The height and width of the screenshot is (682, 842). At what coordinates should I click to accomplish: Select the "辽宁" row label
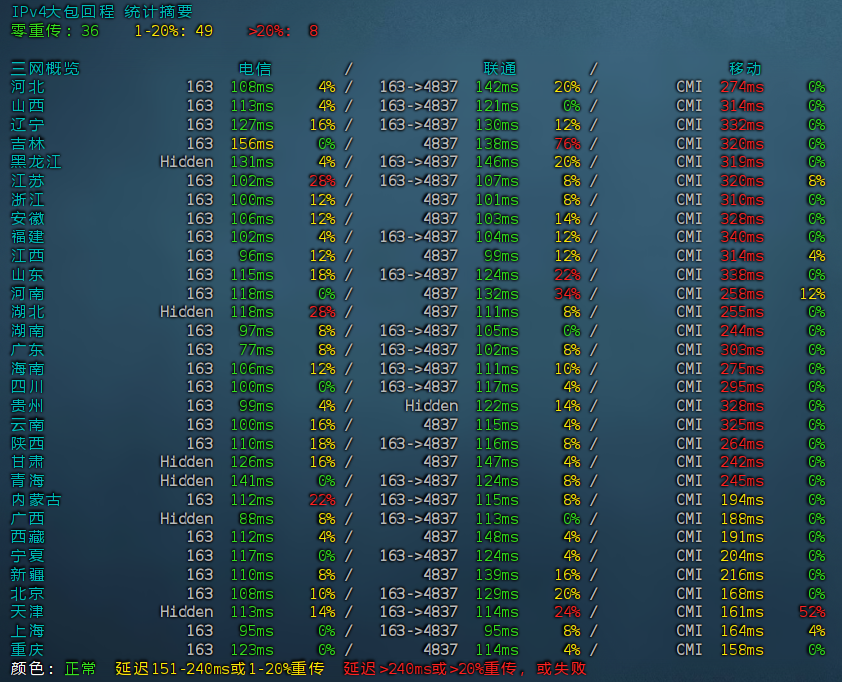click(x=28, y=125)
